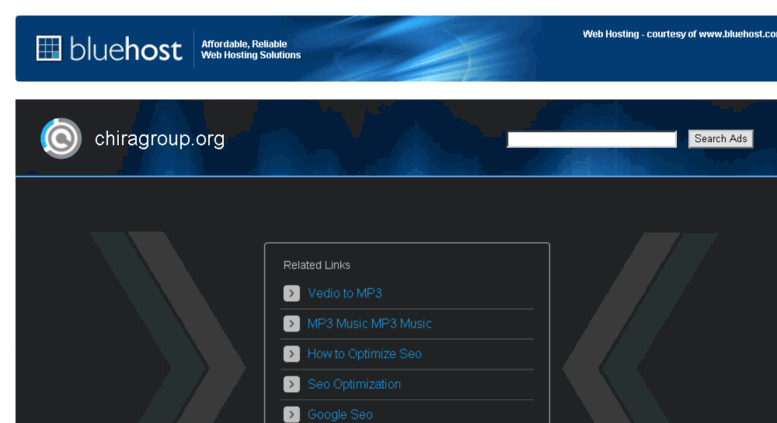Image resolution: width=777 pixels, height=423 pixels.
Task: Click the arrow icon beside Vedio to MP3
Action: [291, 293]
